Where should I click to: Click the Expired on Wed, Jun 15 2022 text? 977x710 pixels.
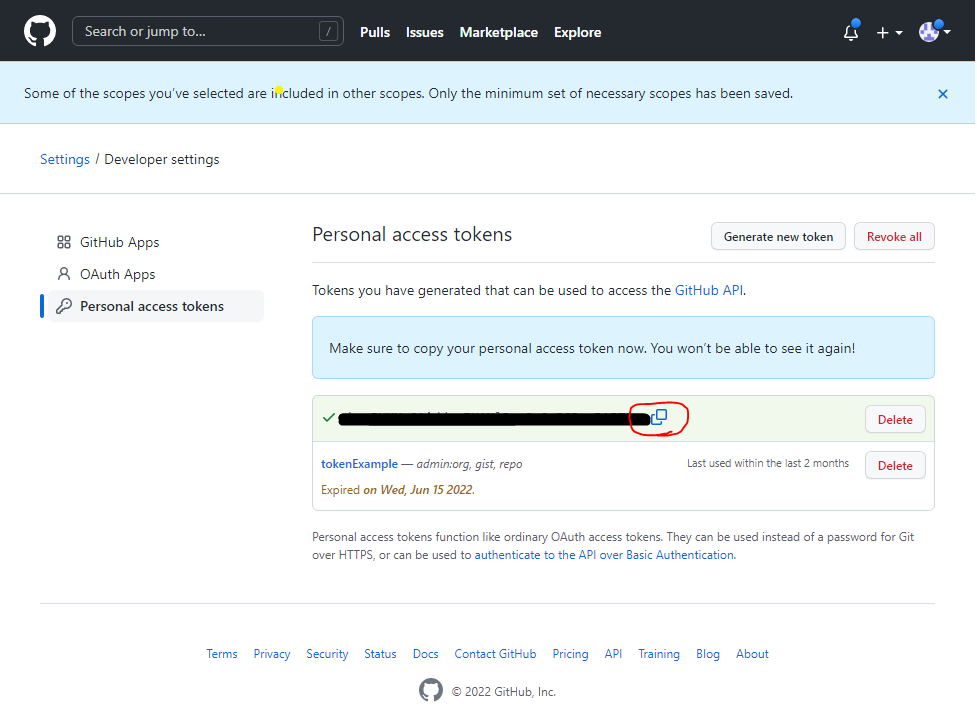click(x=398, y=490)
